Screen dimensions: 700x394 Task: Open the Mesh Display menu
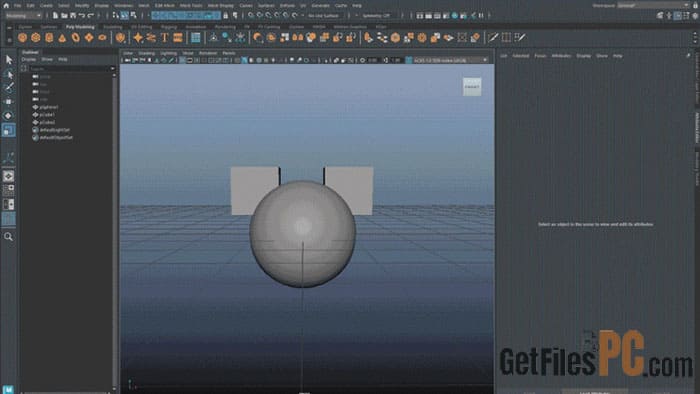[x=221, y=5]
